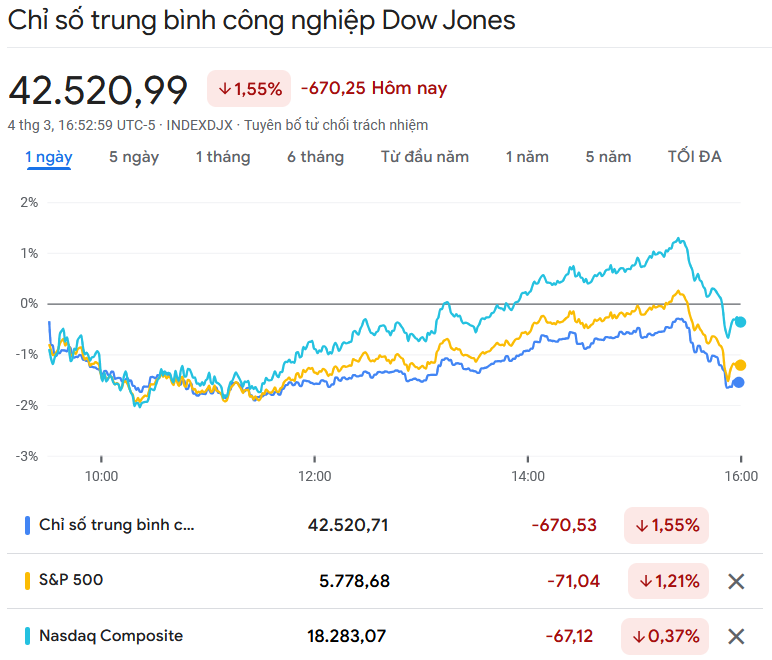Image resolution: width=772 pixels, height=660 pixels.
Task: Click the teal Nasdaq endpoint dot
Action: pos(740,322)
